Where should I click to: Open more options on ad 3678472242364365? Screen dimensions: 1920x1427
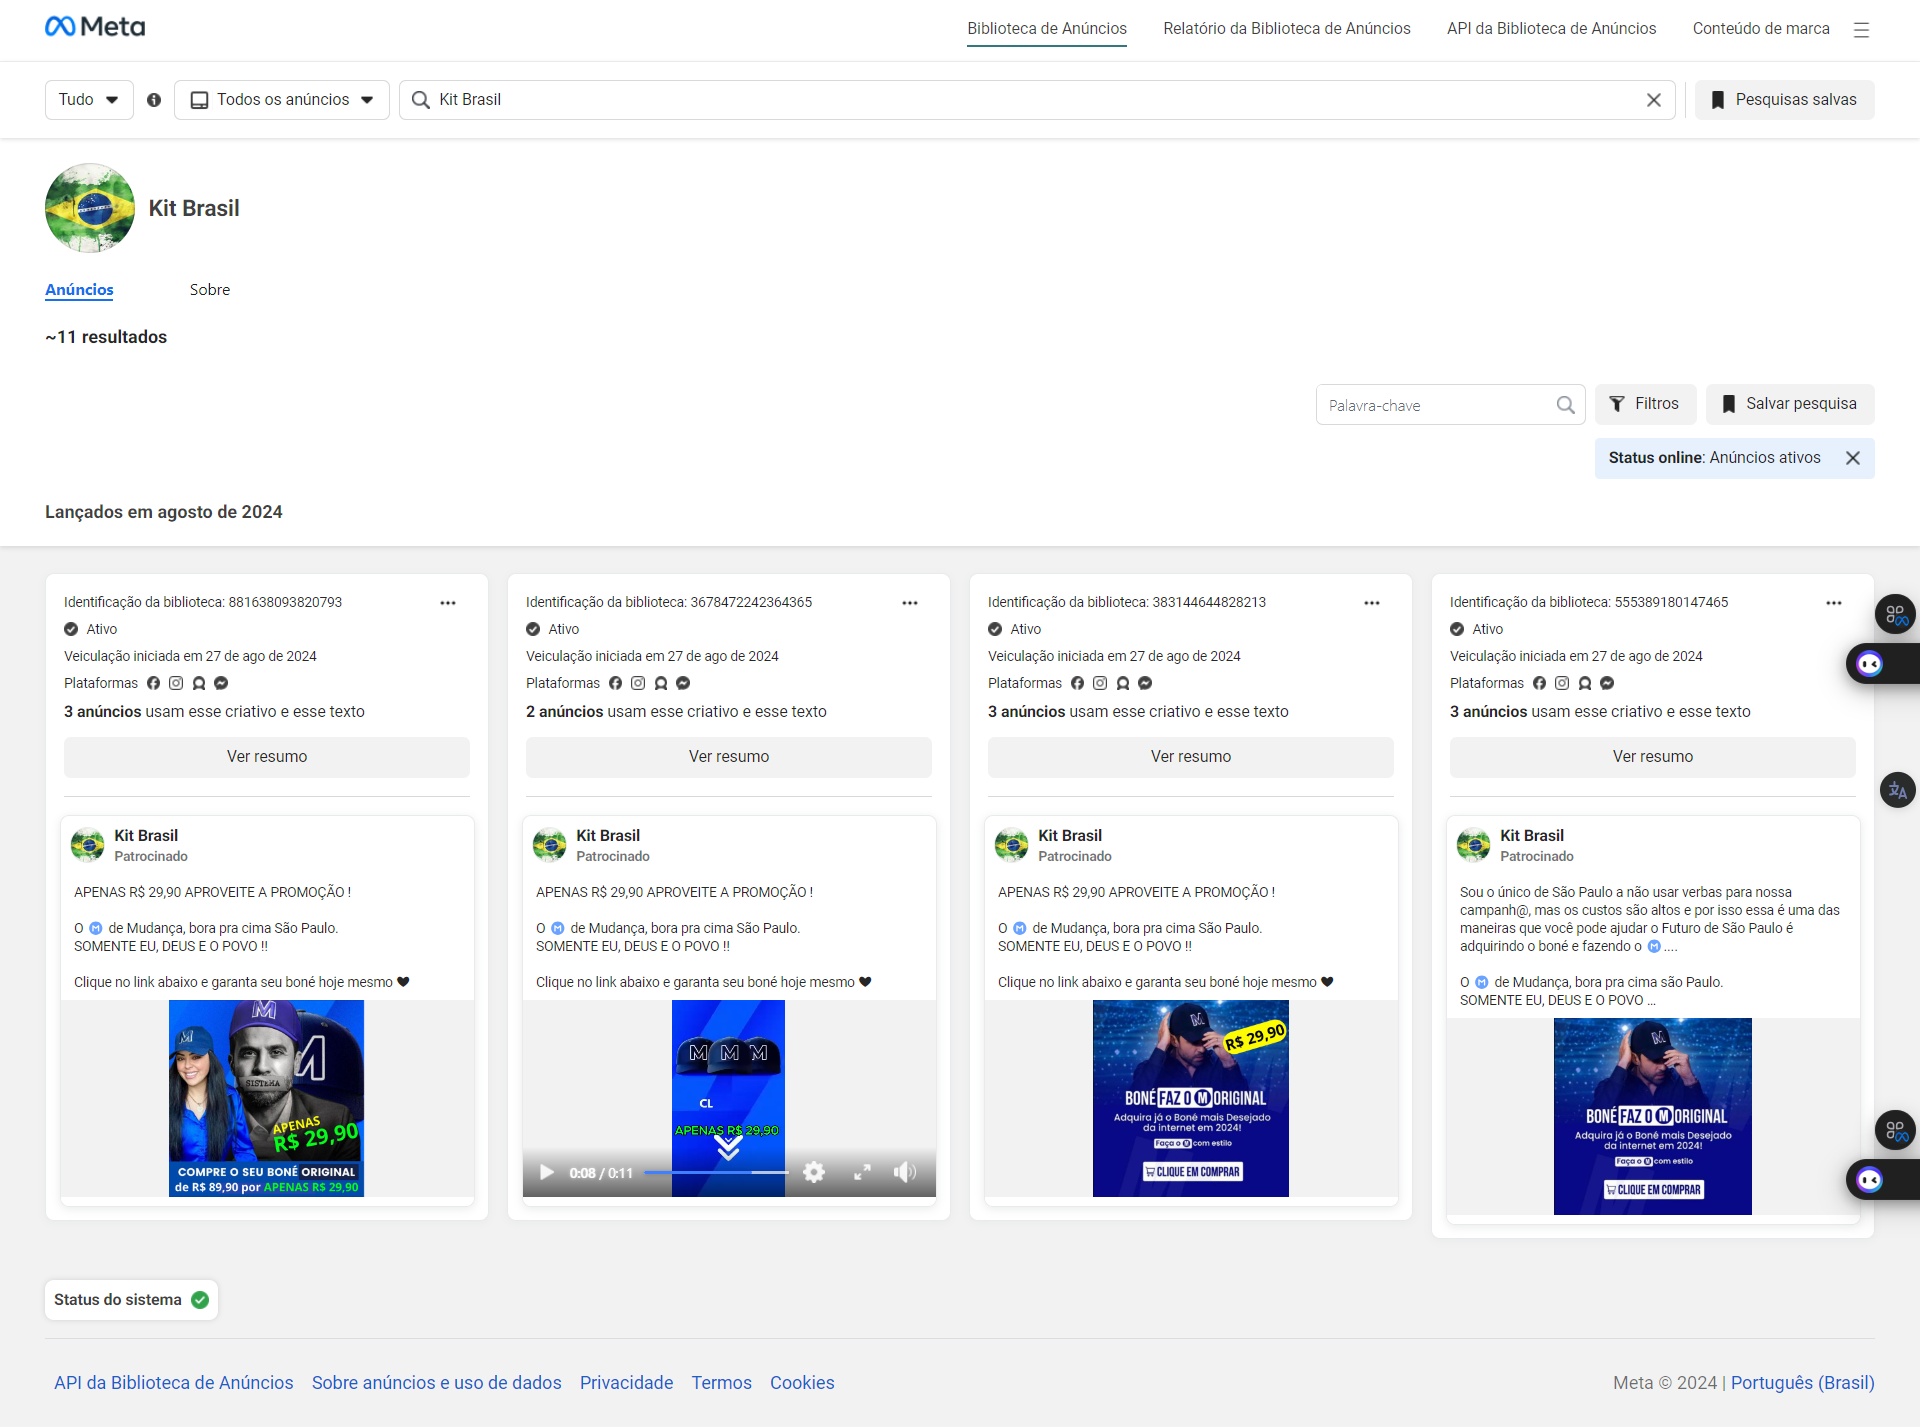[910, 603]
